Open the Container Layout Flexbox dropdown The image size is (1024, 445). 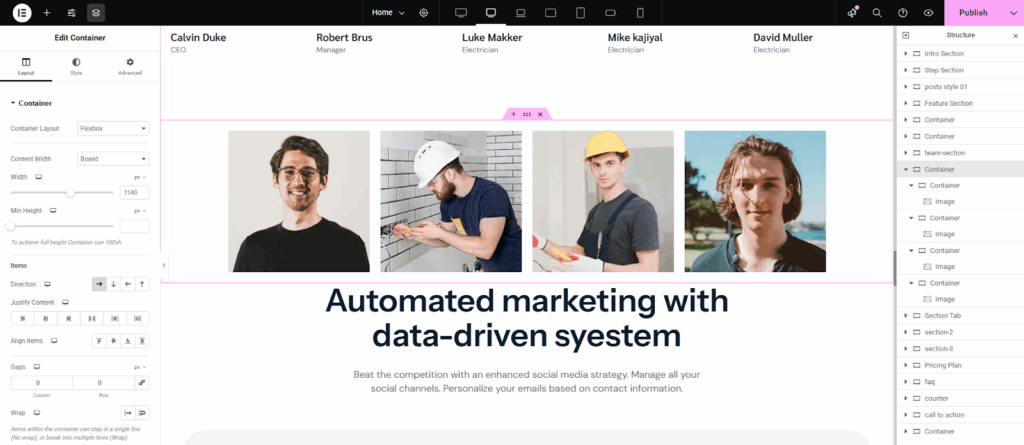[x=113, y=128]
